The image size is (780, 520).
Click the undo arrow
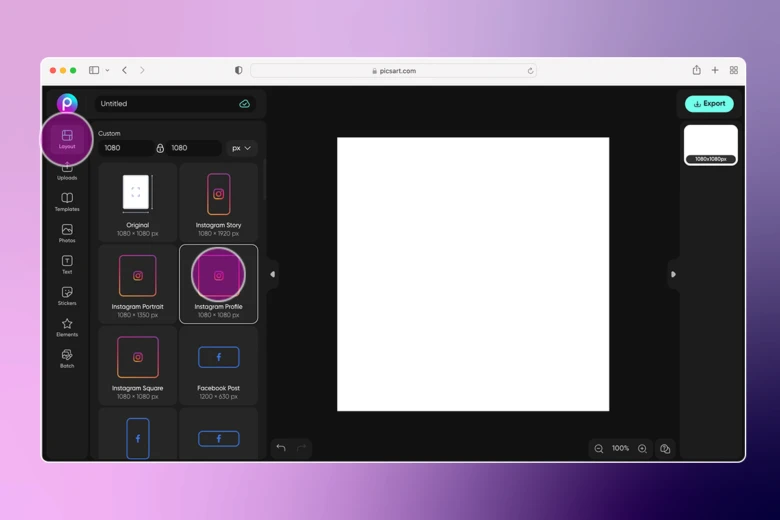(281, 448)
